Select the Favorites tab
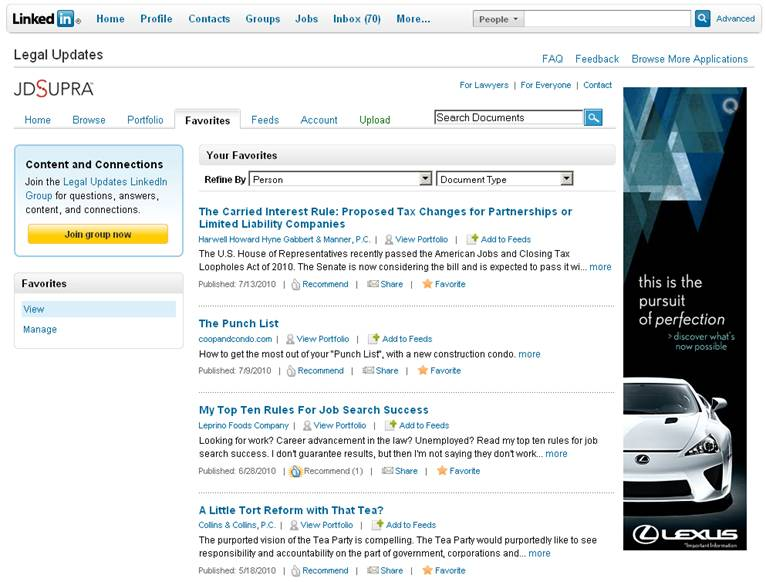The width and height of the screenshot is (766, 582). (208, 120)
